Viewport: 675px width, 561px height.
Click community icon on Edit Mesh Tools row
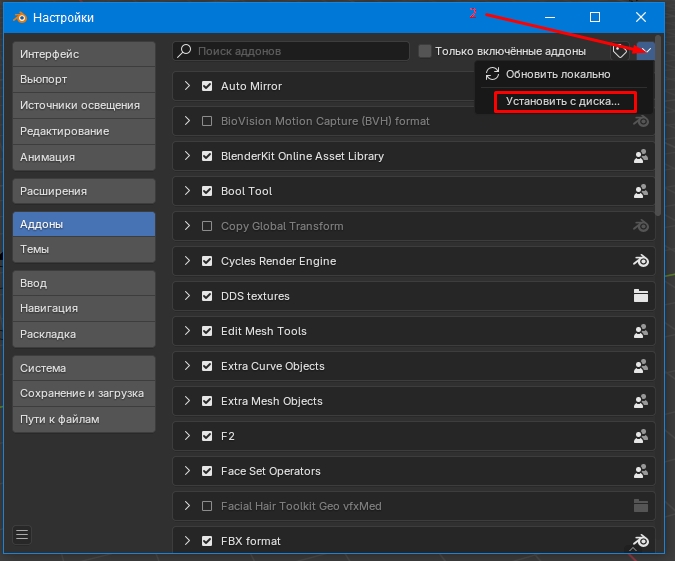641,331
